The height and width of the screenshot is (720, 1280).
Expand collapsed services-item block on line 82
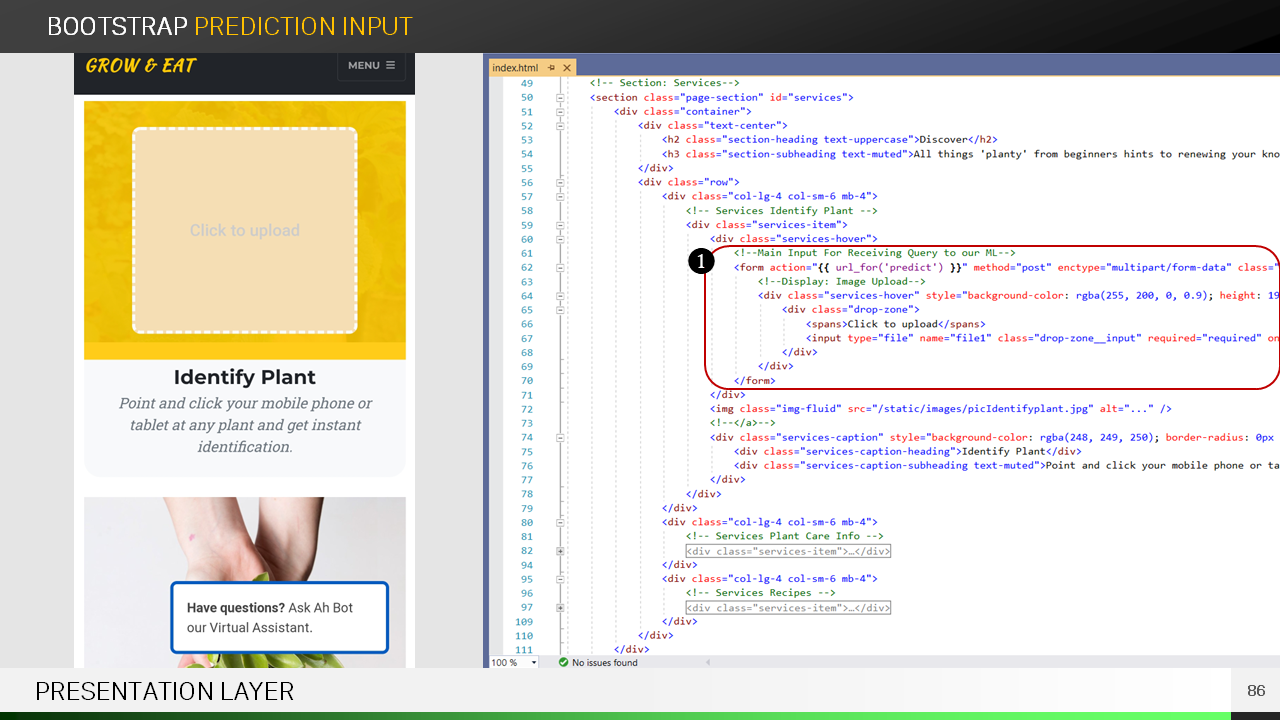tap(560, 551)
